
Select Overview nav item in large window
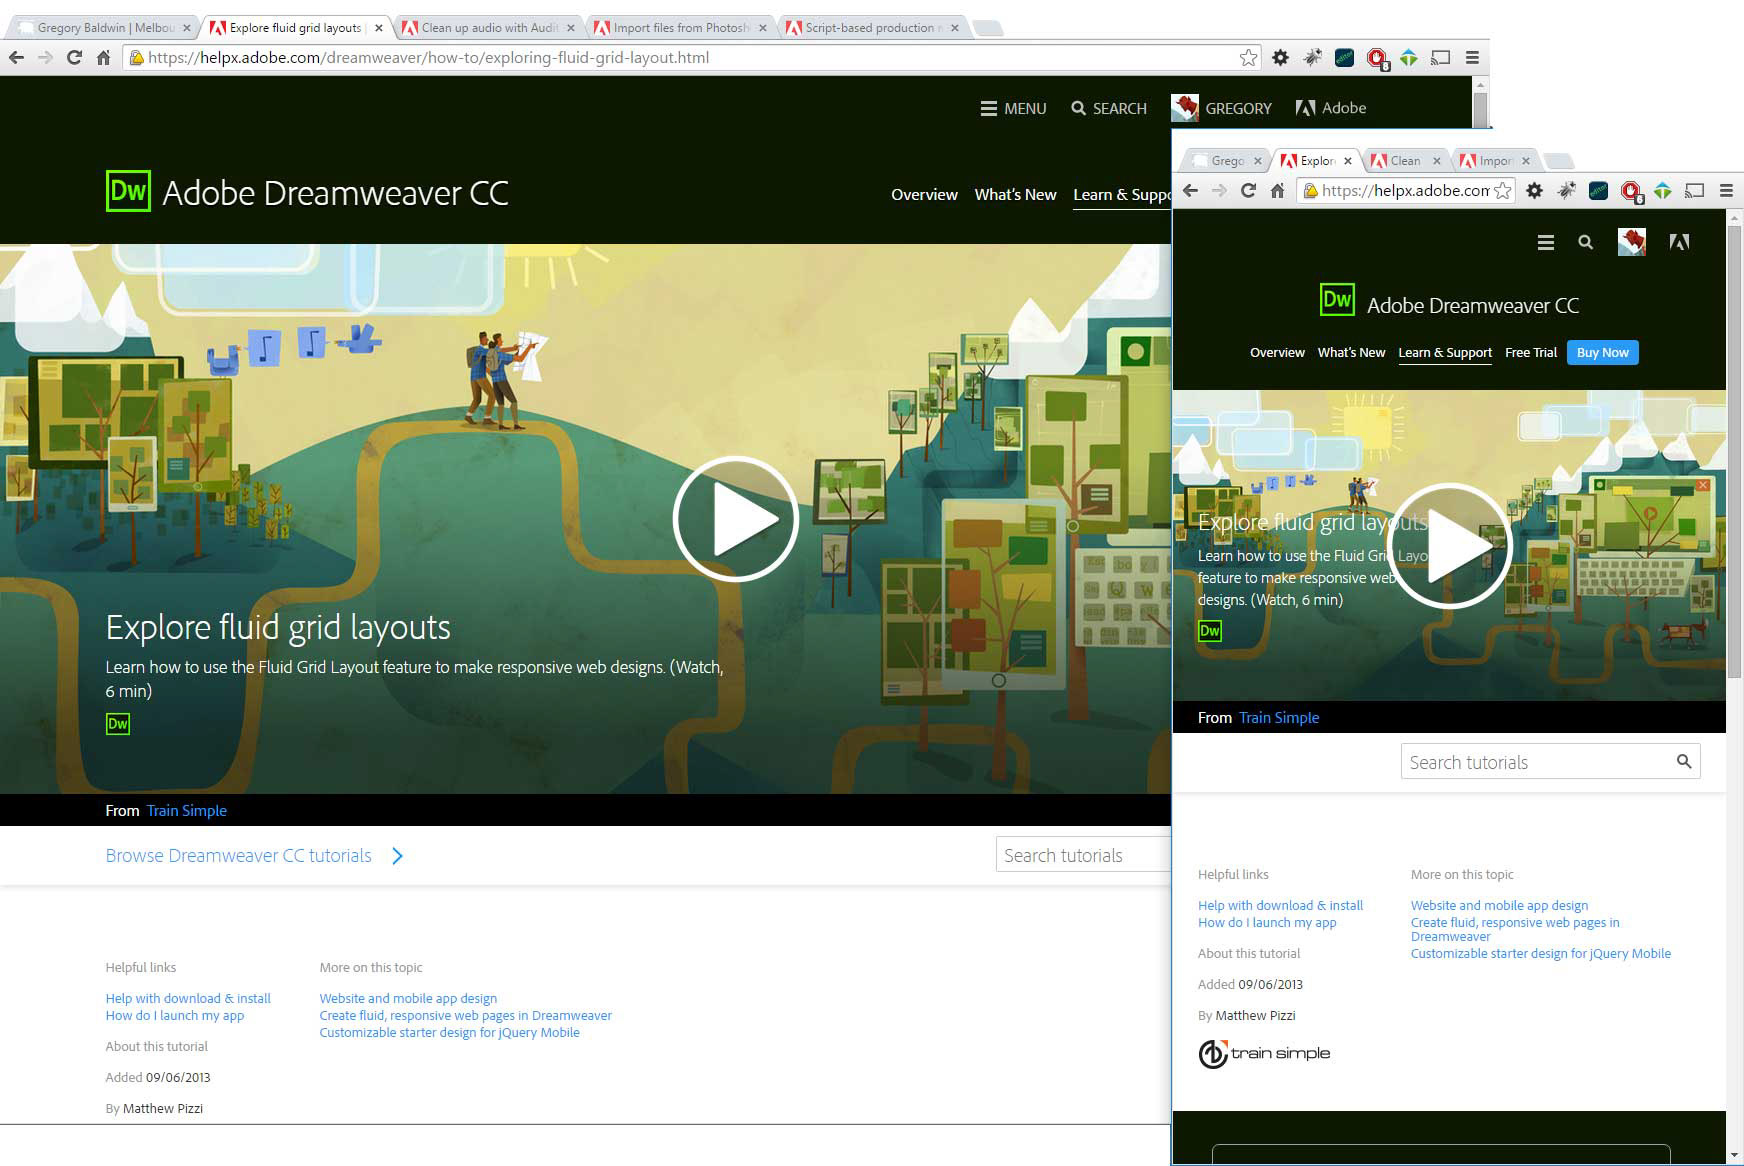pos(924,195)
